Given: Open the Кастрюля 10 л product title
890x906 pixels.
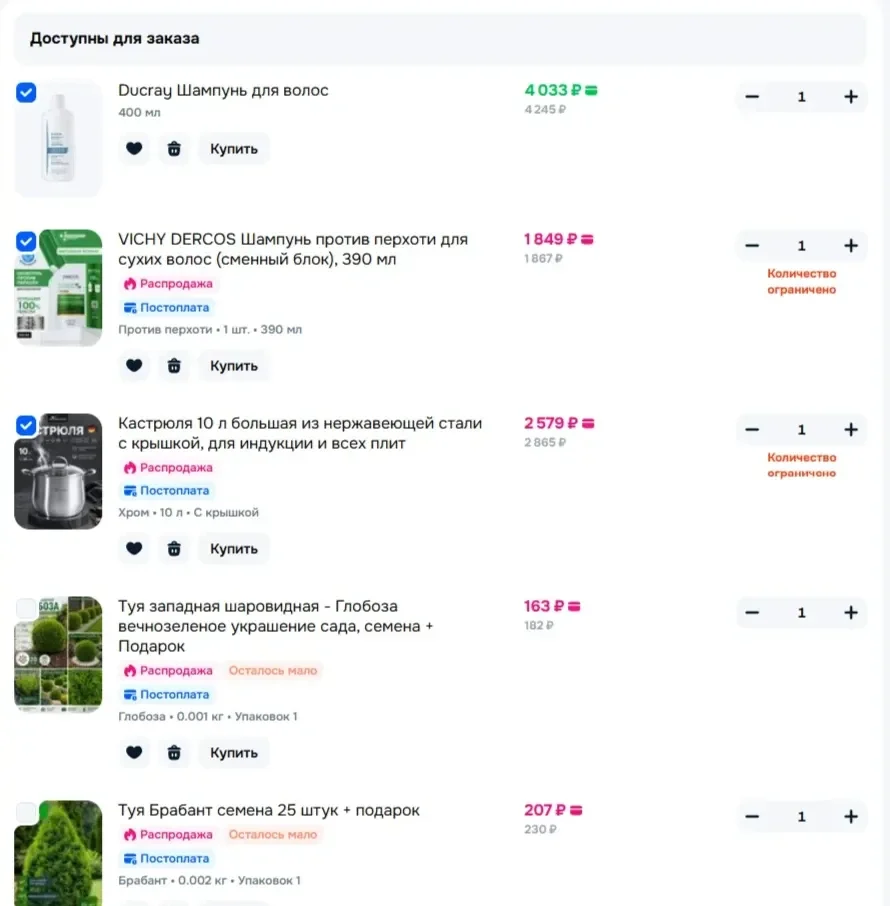Looking at the screenshot, I should tap(300, 433).
